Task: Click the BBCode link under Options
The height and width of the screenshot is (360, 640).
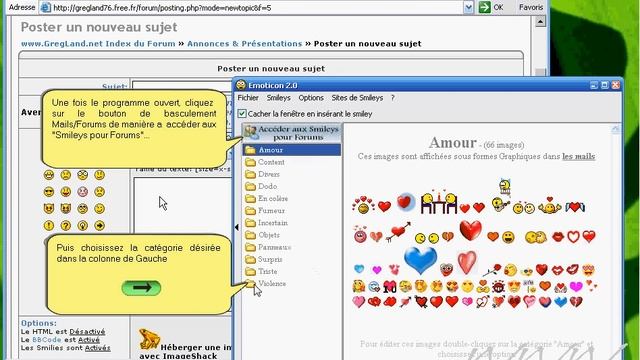Action: click(x=47, y=340)
